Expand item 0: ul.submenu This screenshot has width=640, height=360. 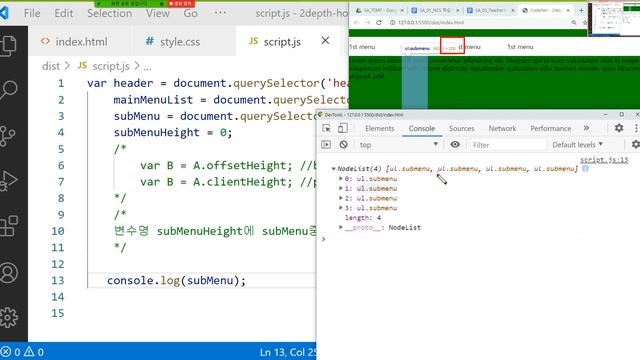pos(341,178)
